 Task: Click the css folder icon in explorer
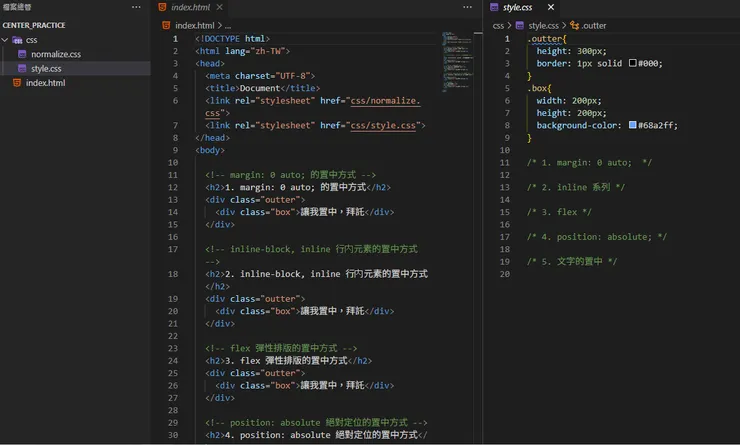point(17,40)
